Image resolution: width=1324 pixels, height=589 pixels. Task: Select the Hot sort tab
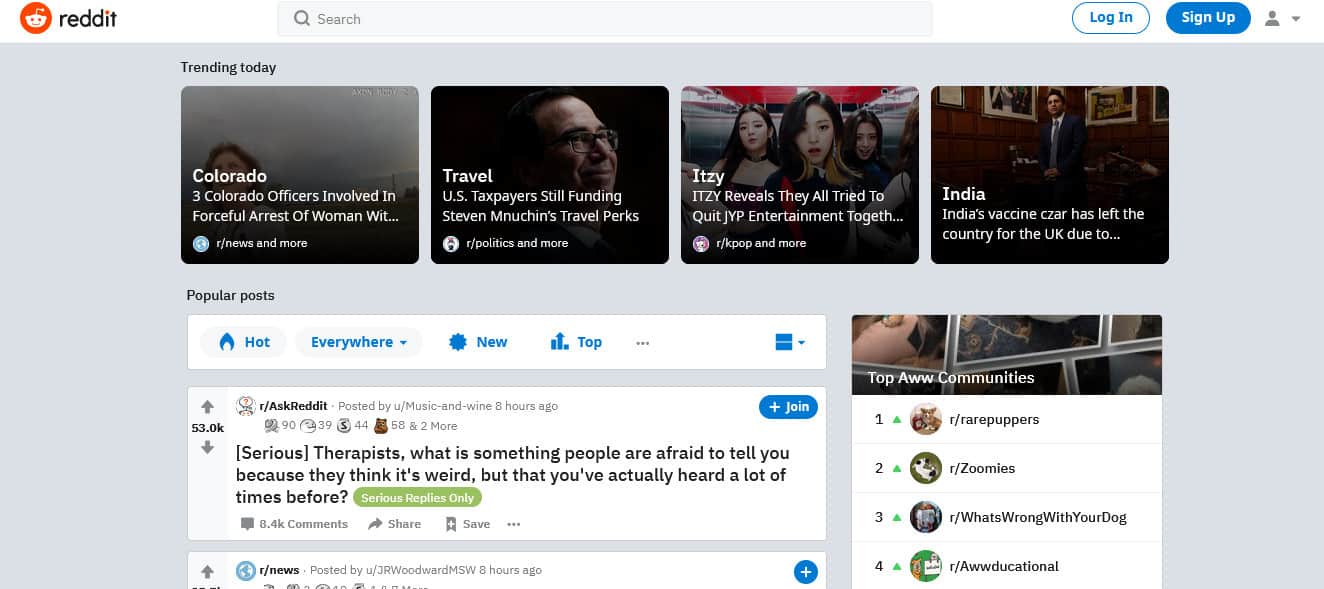coord(243,342)
